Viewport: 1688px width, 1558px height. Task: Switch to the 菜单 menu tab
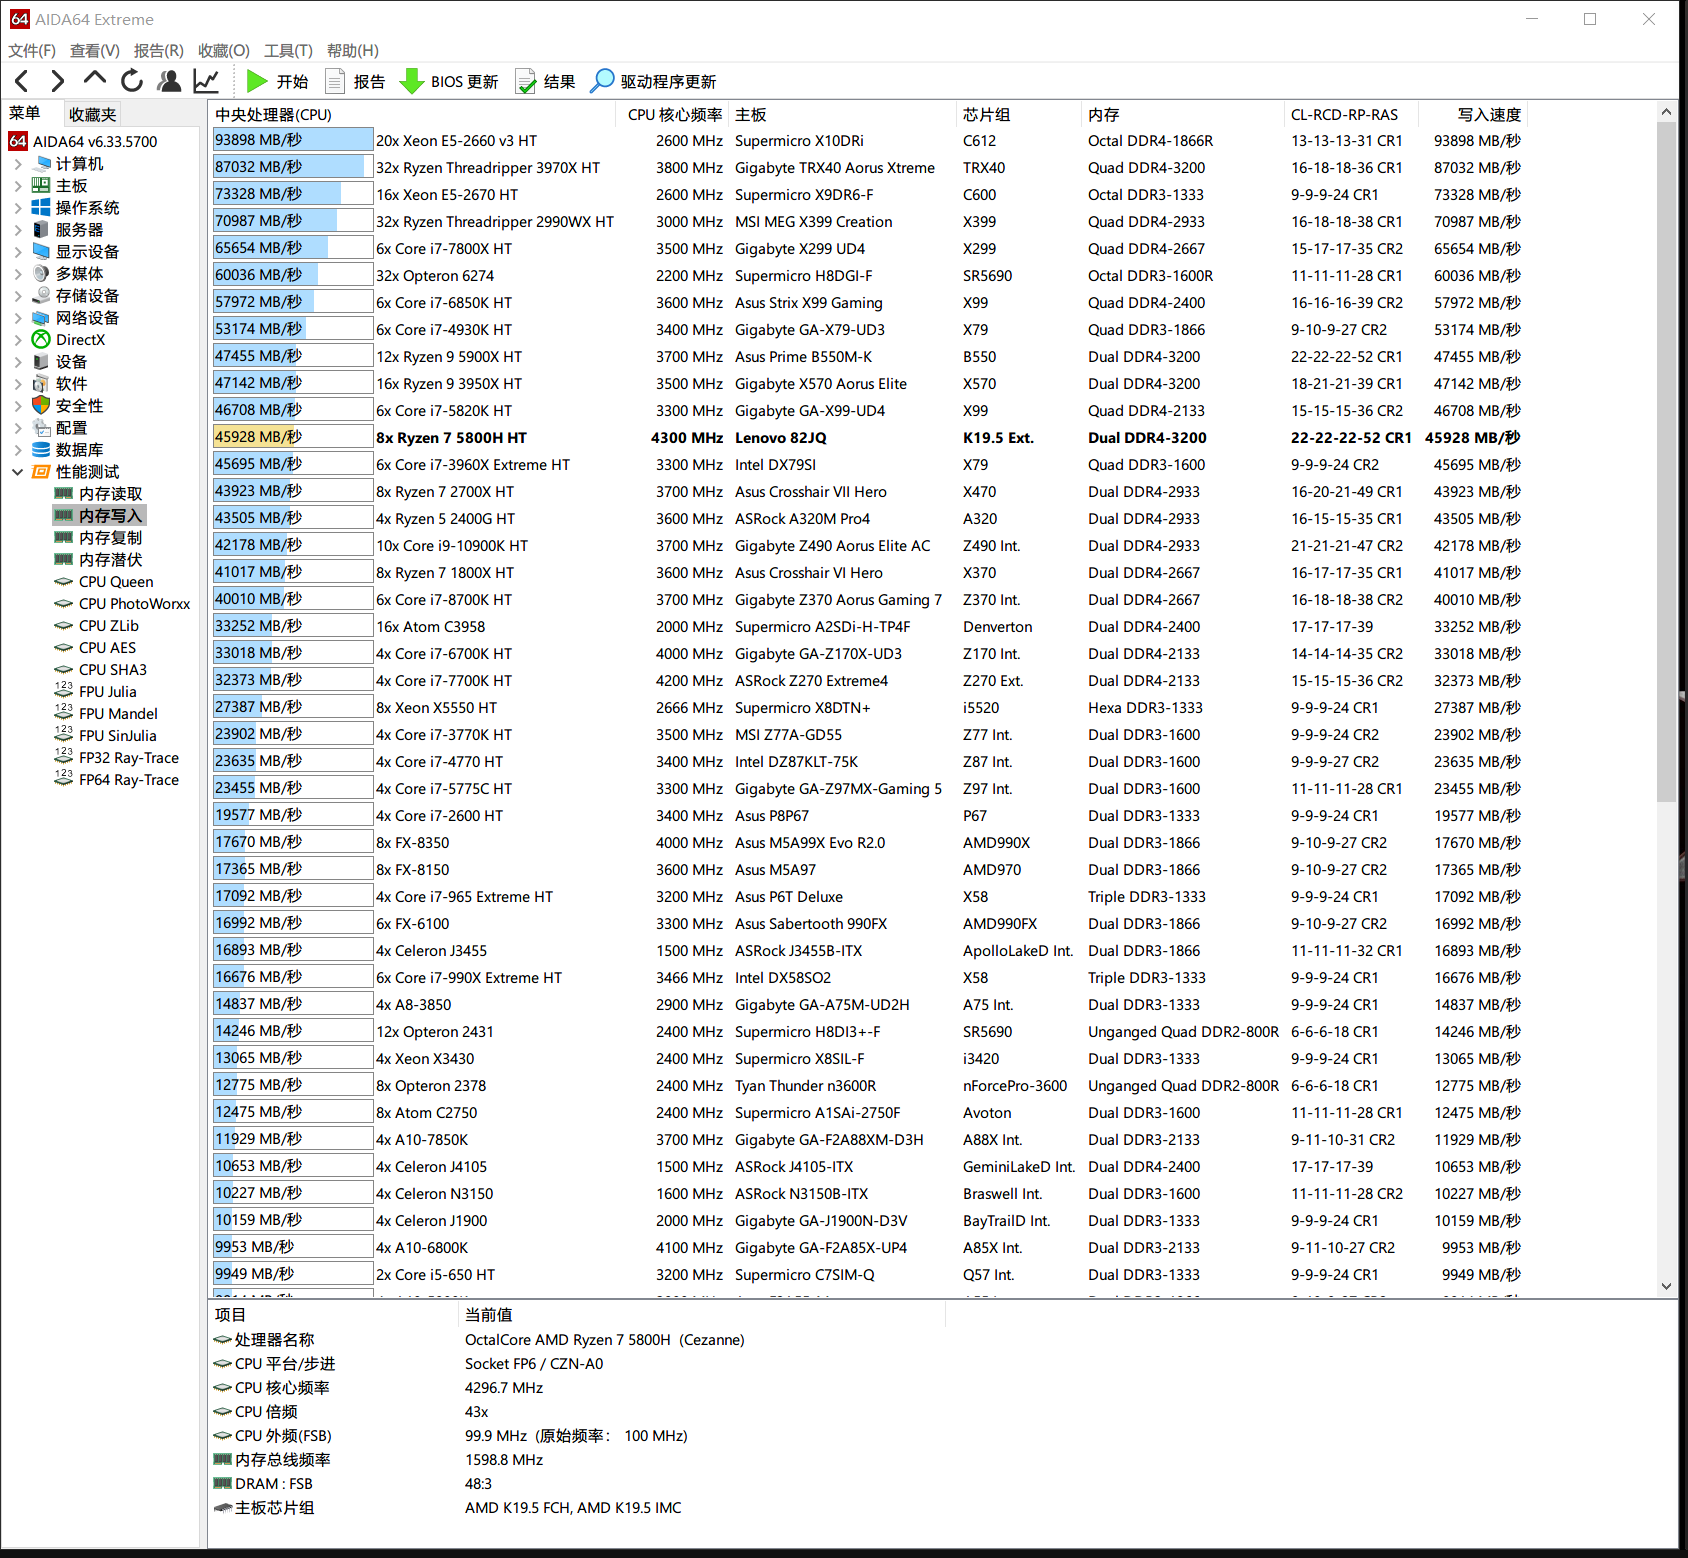click(25, 113)
